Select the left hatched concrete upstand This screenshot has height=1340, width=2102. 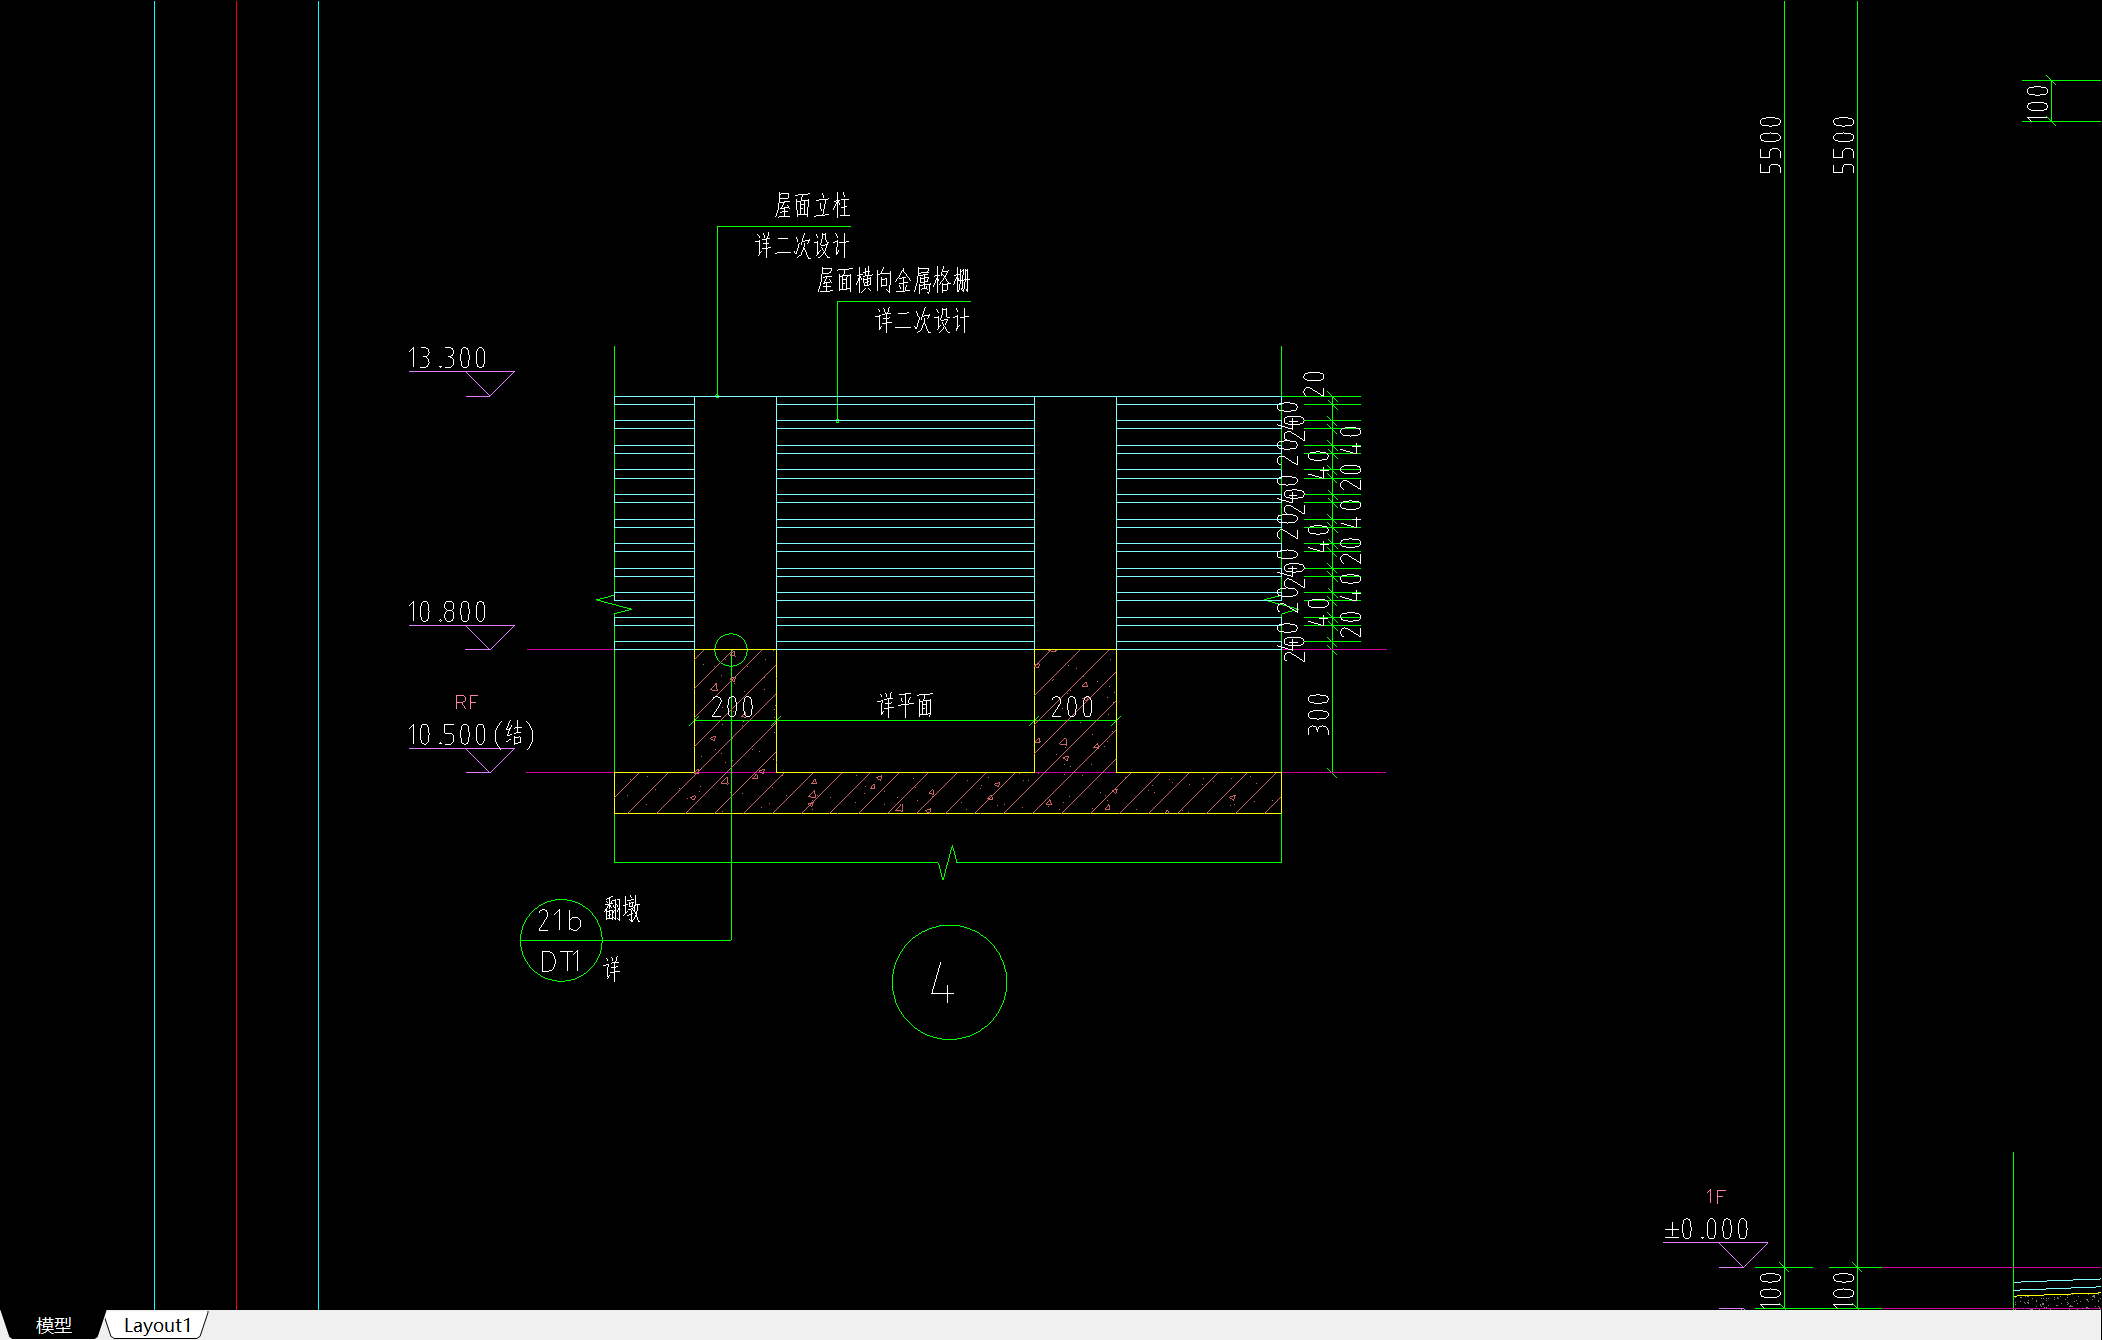pos(735,710)
